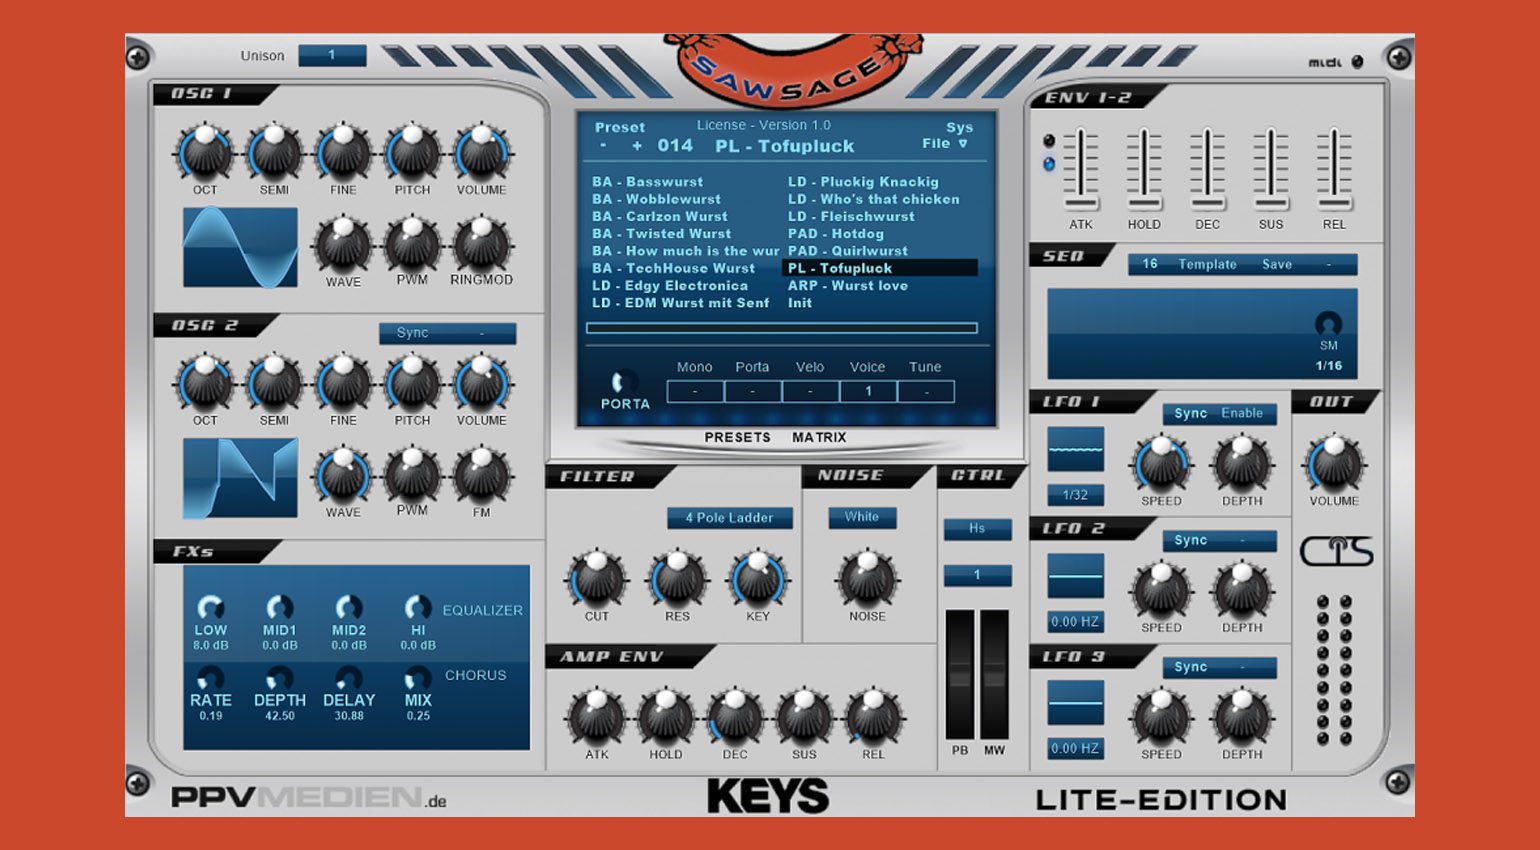Toggle the Porta setting box
The image size is (1540, 850).
[753, 391]
